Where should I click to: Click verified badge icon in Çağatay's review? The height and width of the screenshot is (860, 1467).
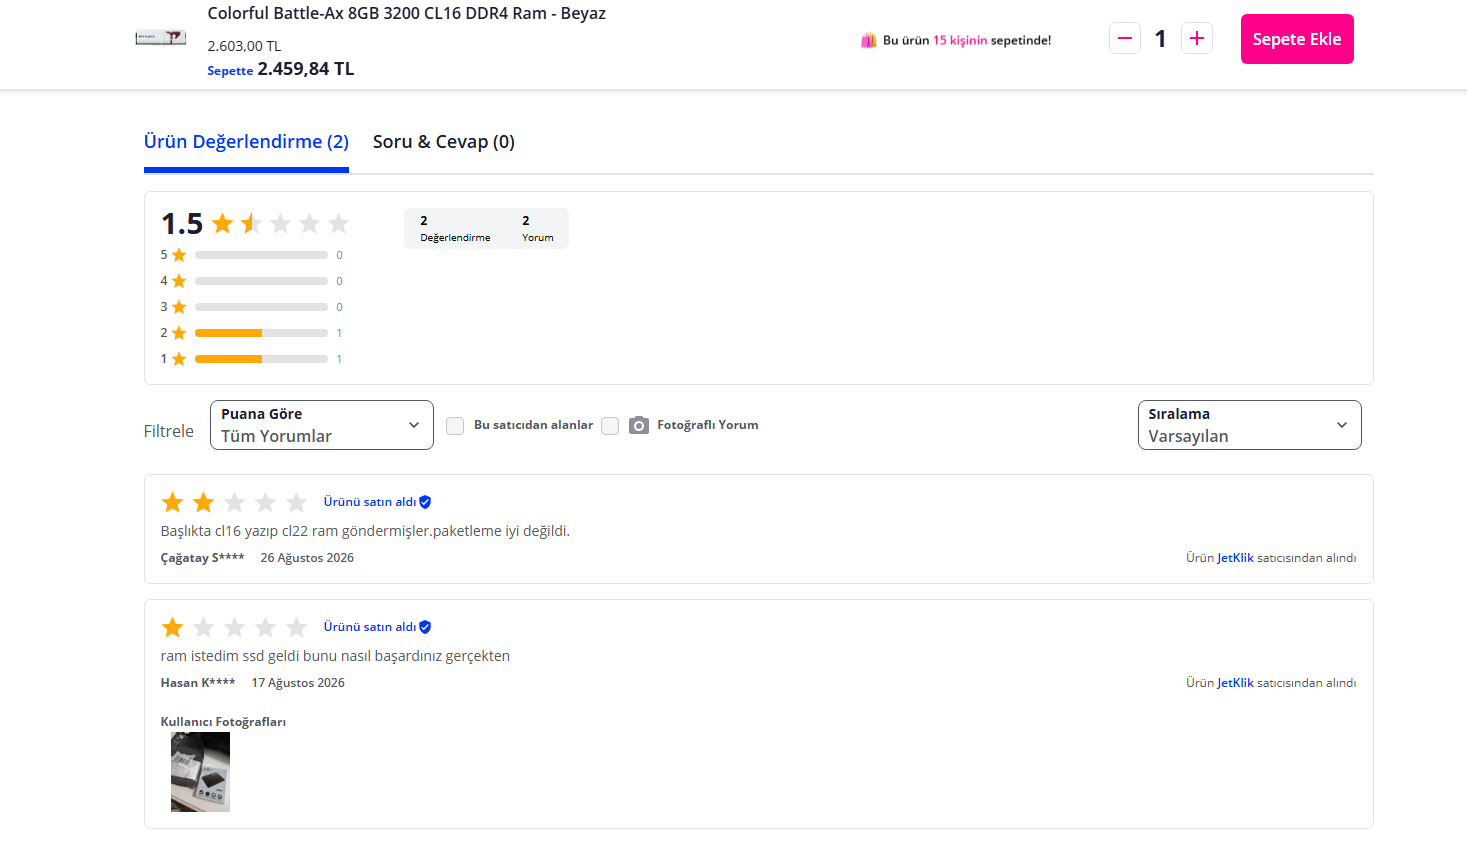click(x=425, y=502)
